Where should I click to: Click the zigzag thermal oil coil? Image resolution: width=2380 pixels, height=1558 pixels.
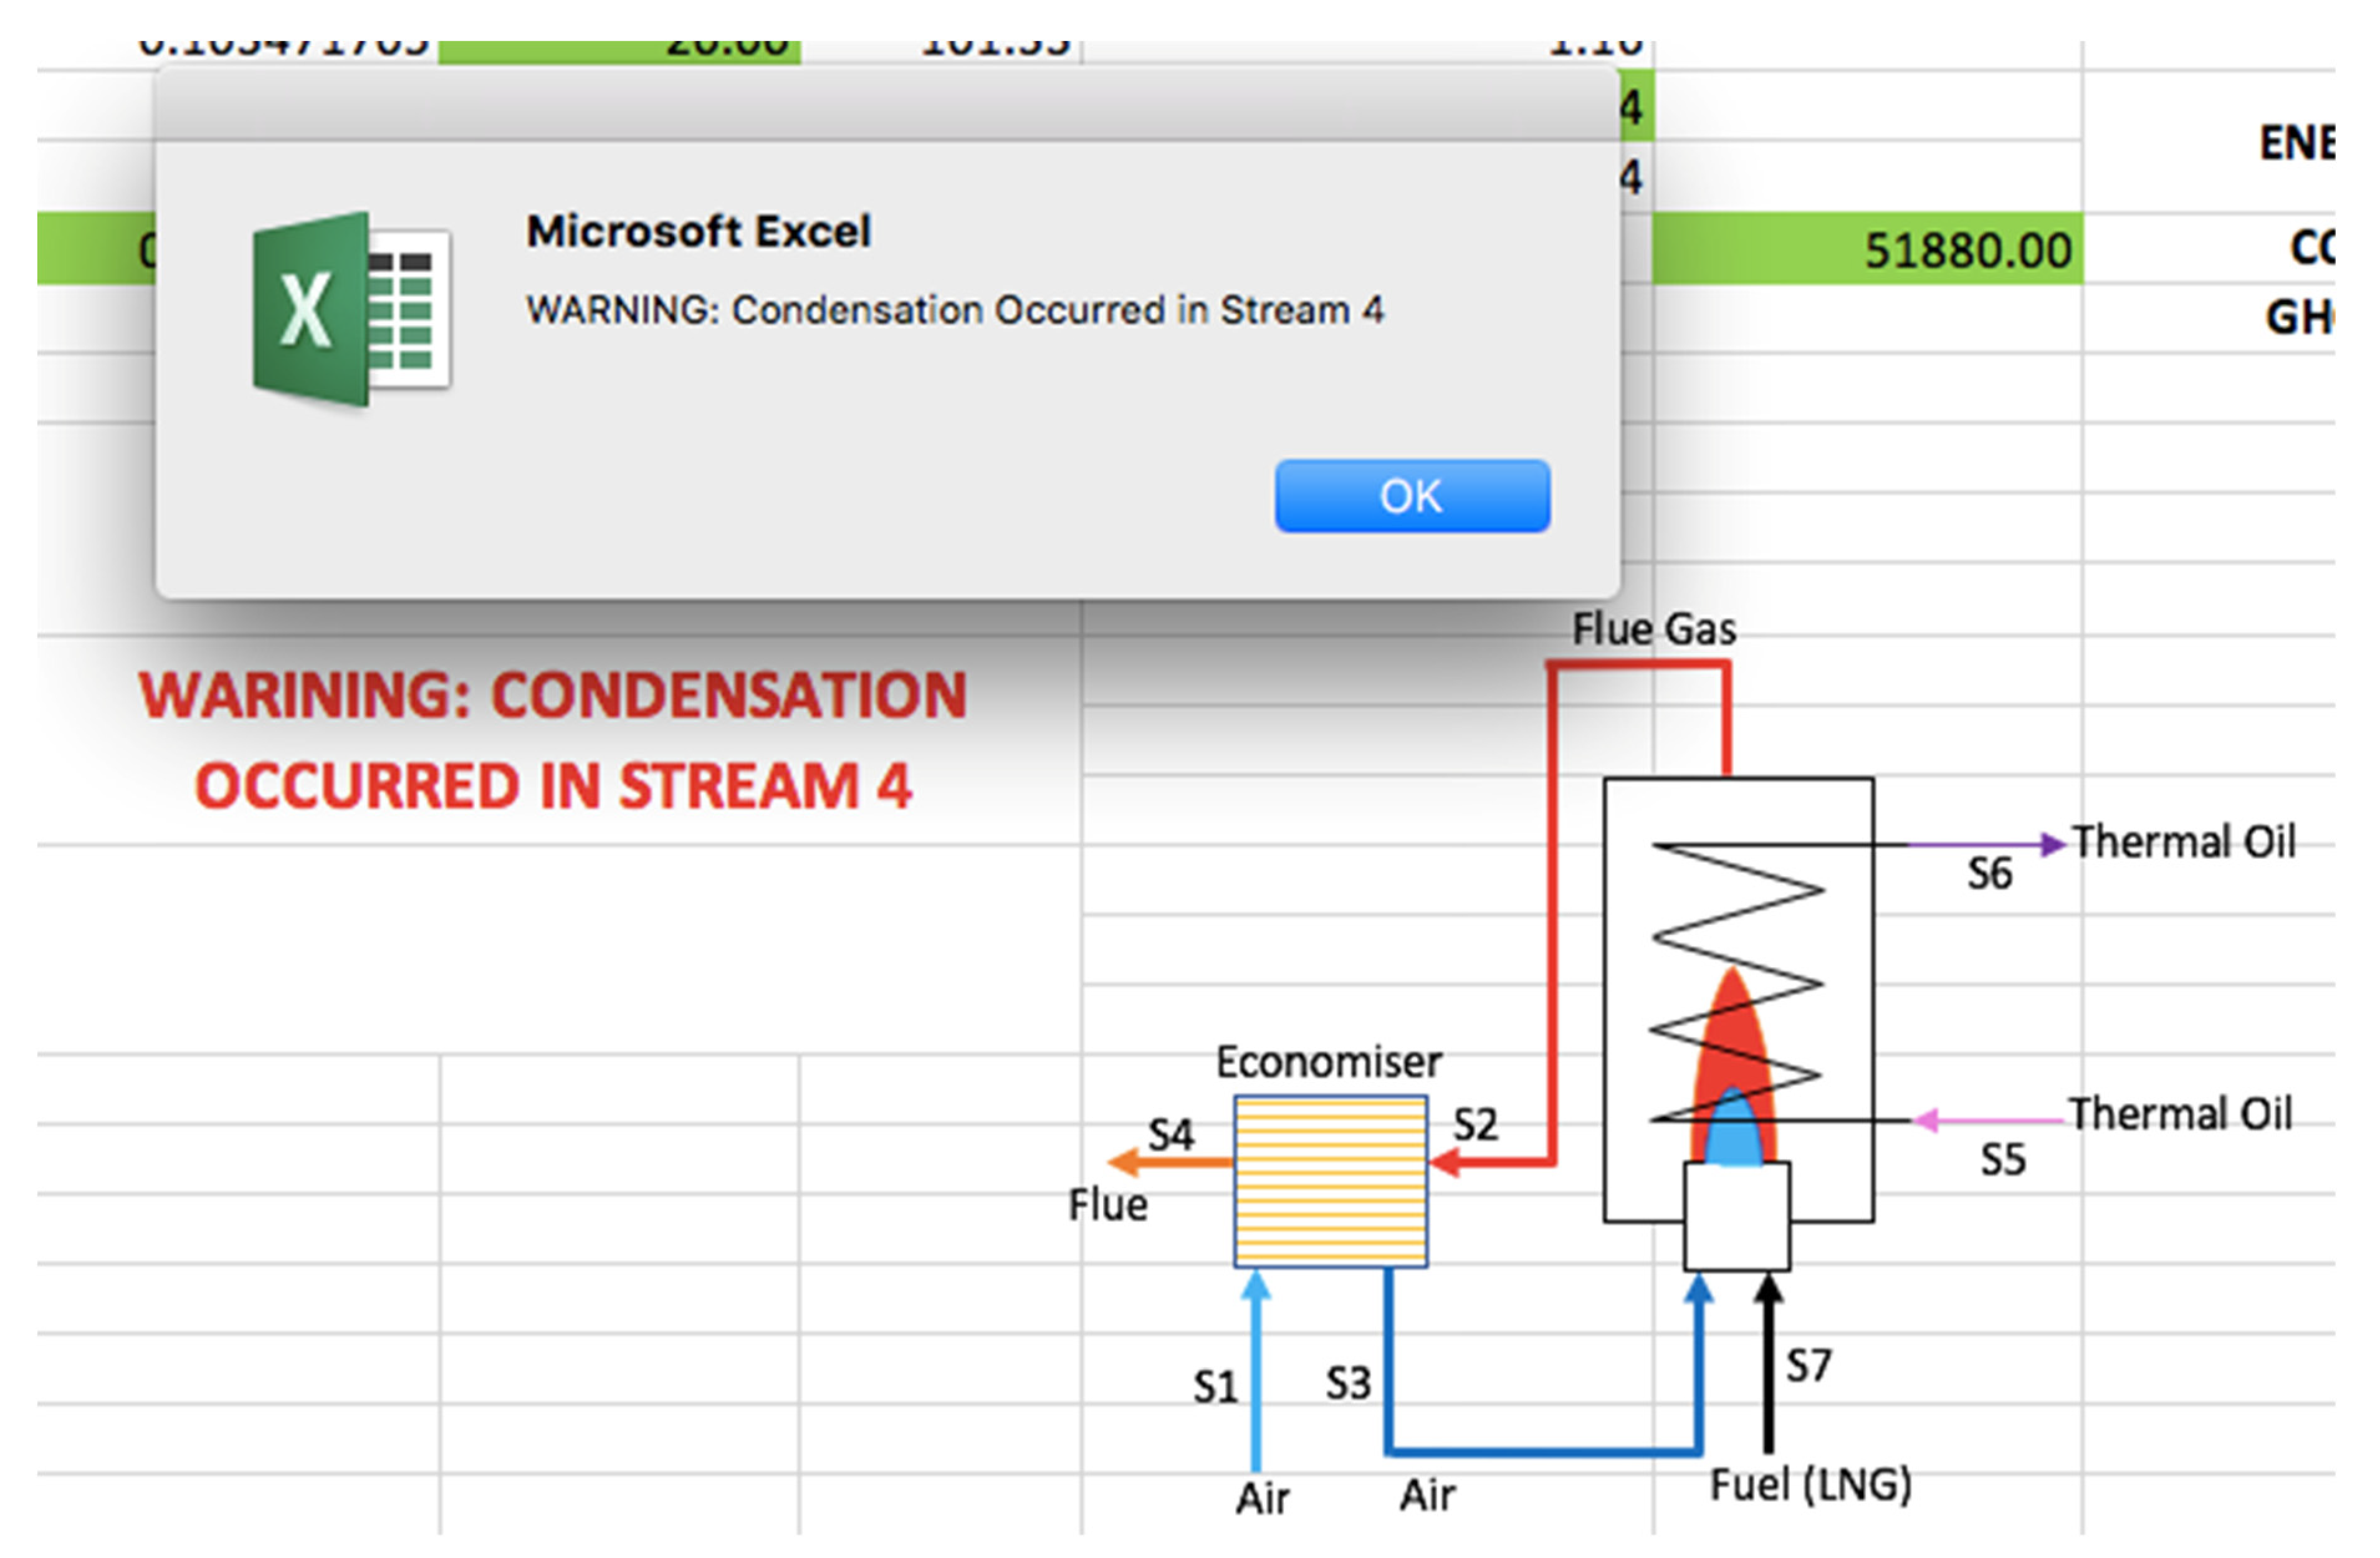pos(1737,915)
